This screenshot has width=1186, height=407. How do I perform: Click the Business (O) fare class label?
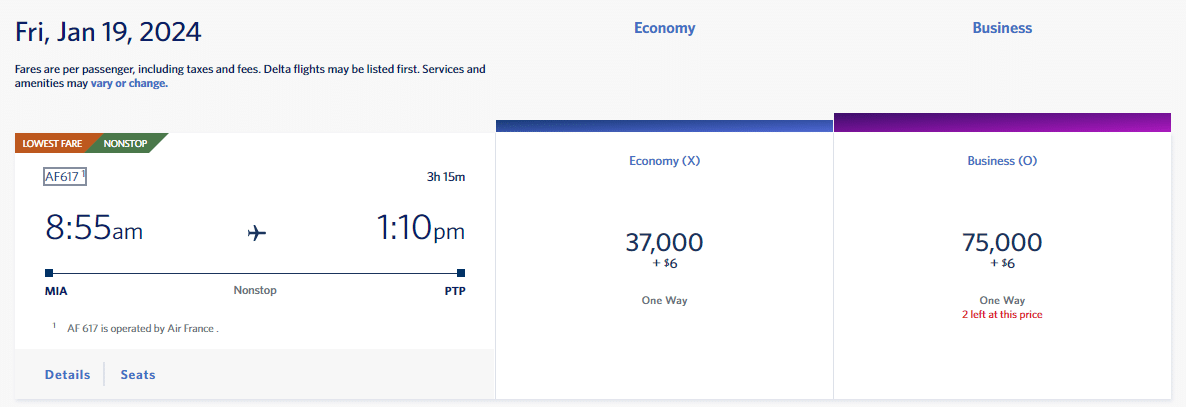pyautogui.click(x=1002, y=160)
